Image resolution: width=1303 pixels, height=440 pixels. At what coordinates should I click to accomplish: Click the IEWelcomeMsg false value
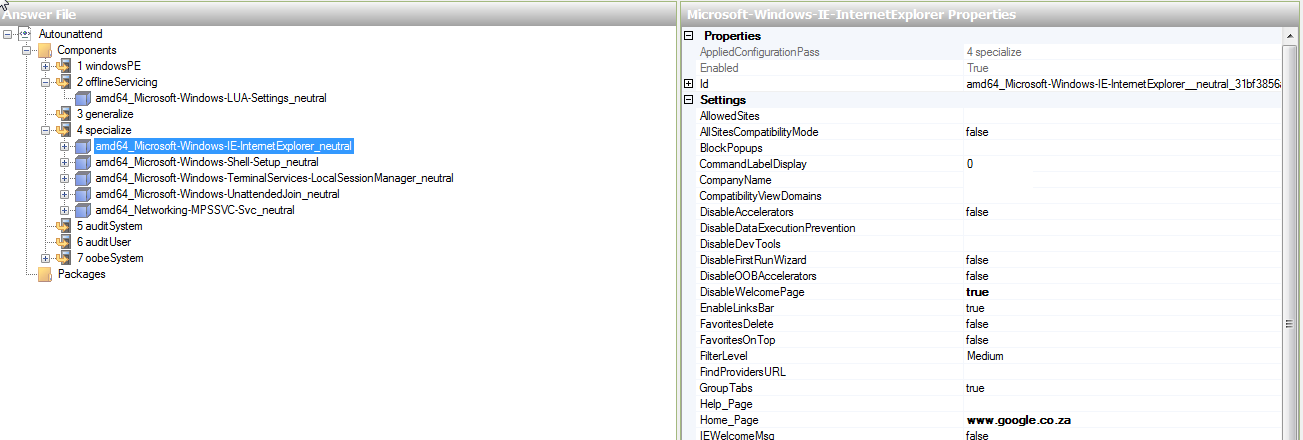coord(977,436)
